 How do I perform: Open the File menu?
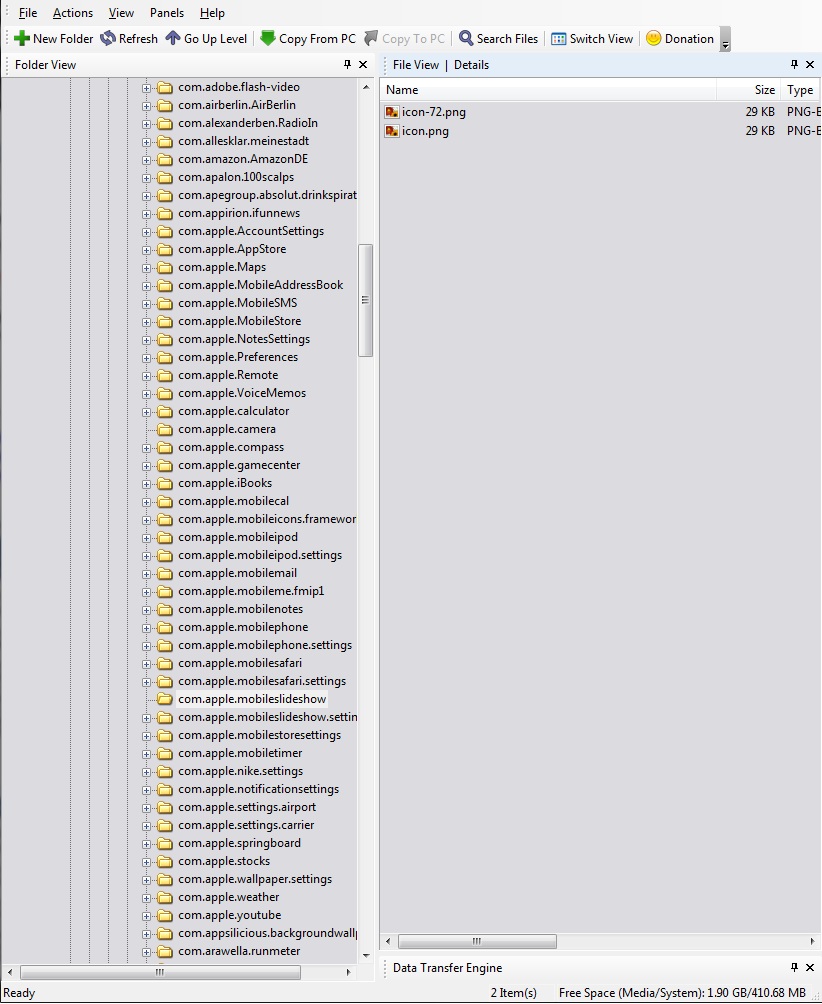(x=28, y=13)
